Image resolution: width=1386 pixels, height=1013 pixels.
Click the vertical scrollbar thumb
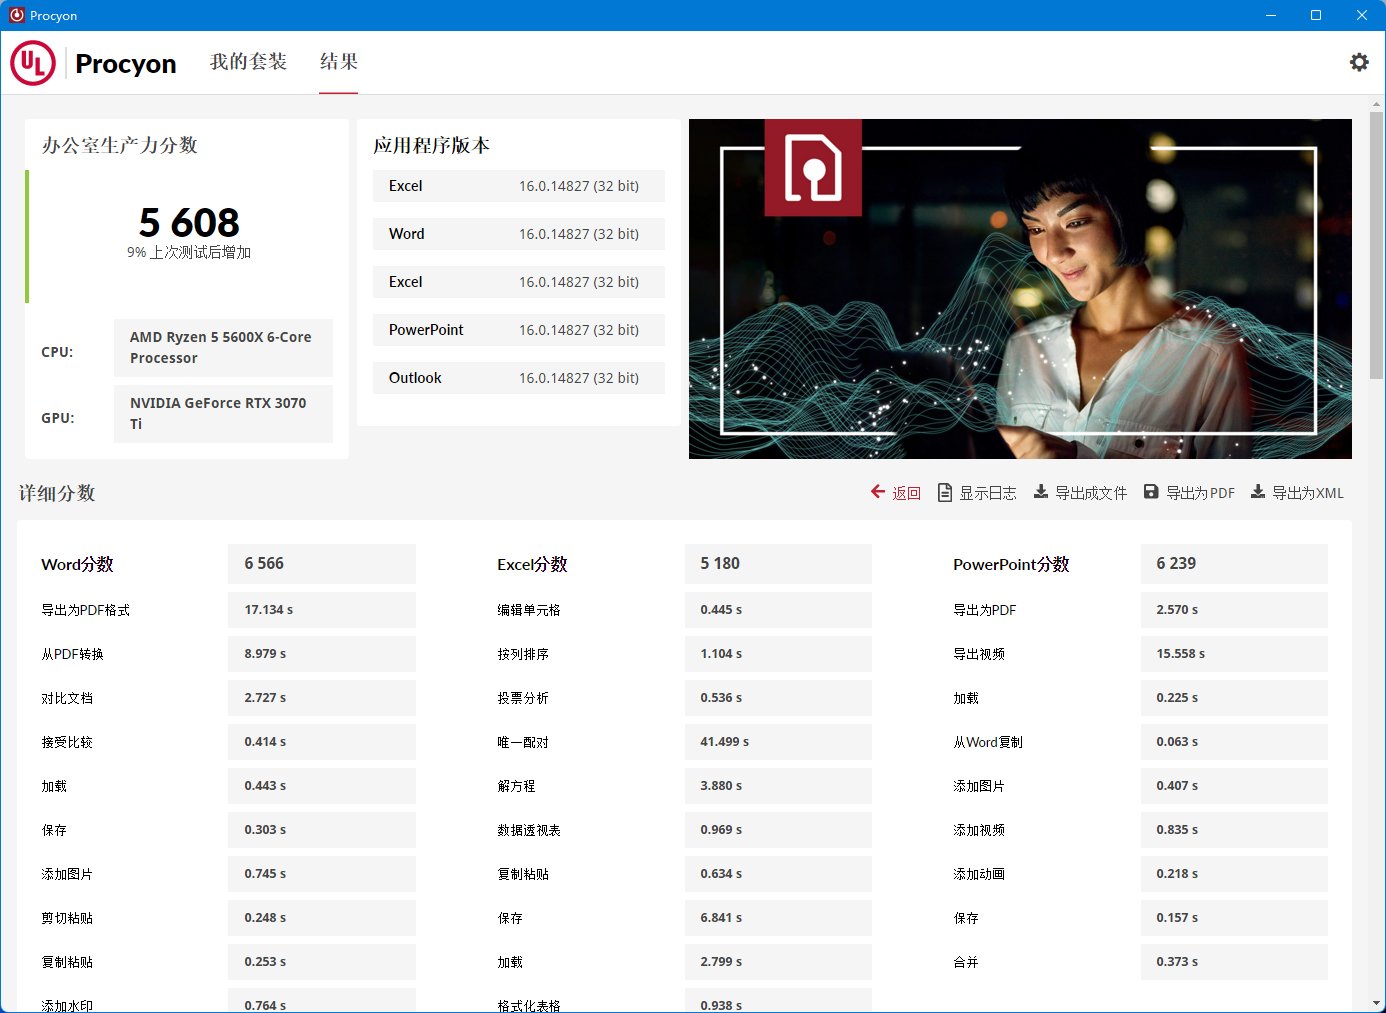[1377, 245]
